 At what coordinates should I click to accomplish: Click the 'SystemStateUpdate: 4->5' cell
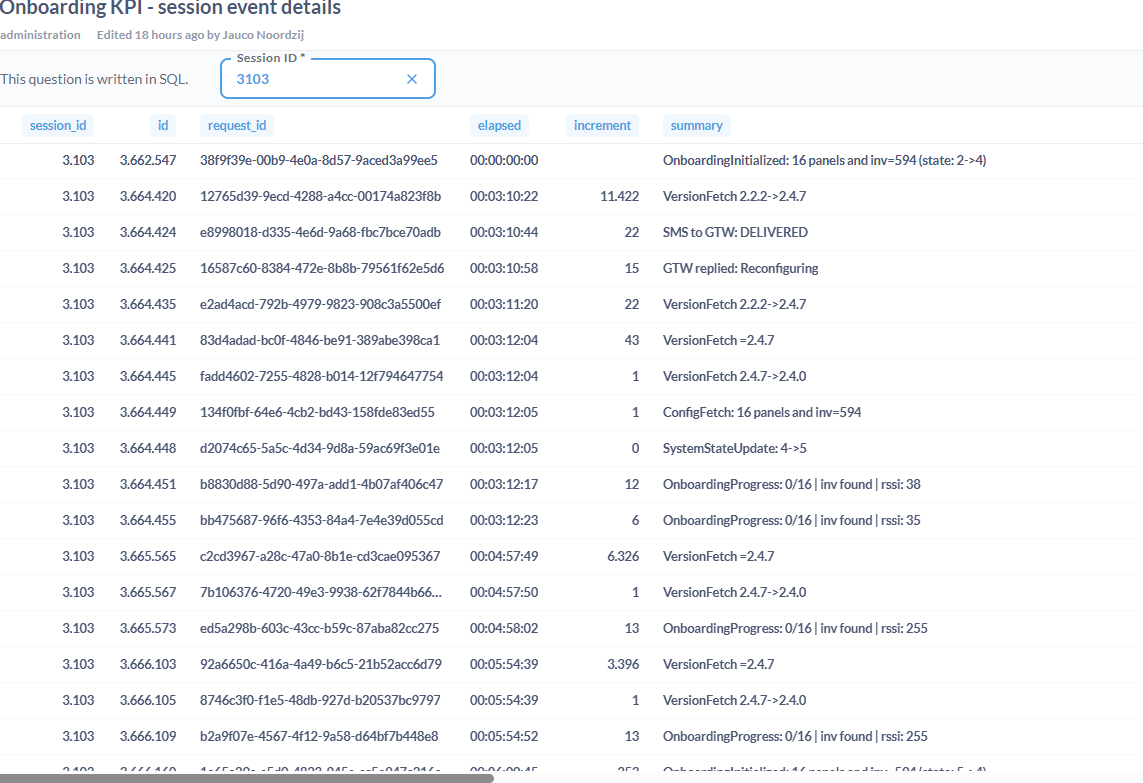(734, 449)
